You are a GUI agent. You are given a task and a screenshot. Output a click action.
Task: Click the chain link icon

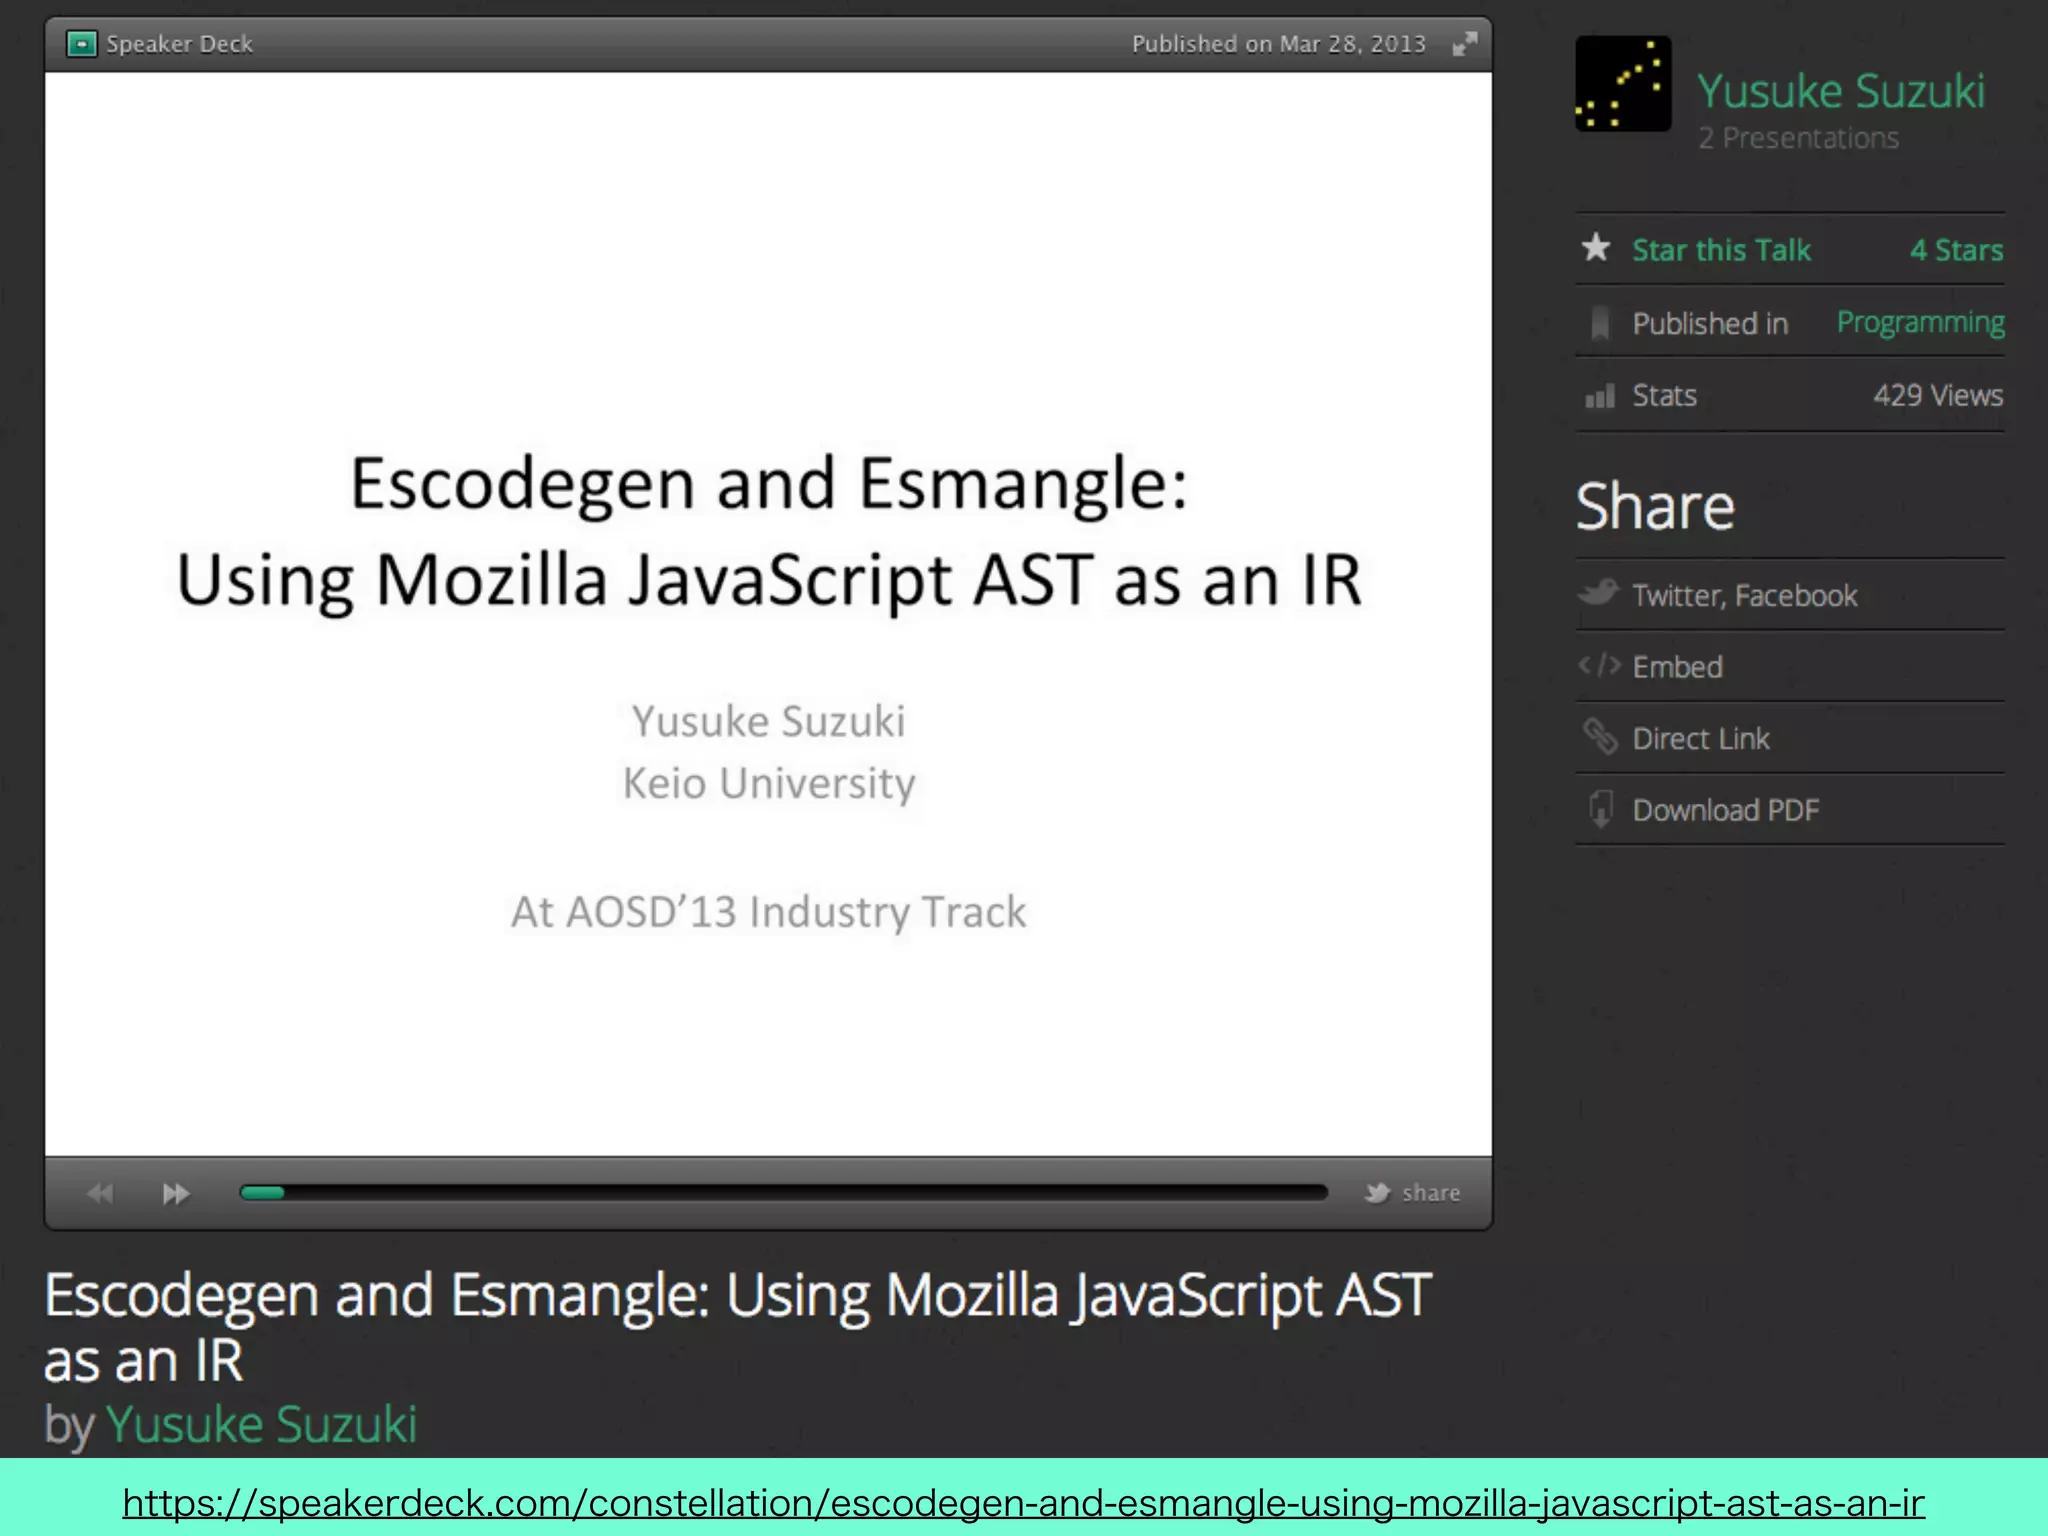(x=1600, y=737)
